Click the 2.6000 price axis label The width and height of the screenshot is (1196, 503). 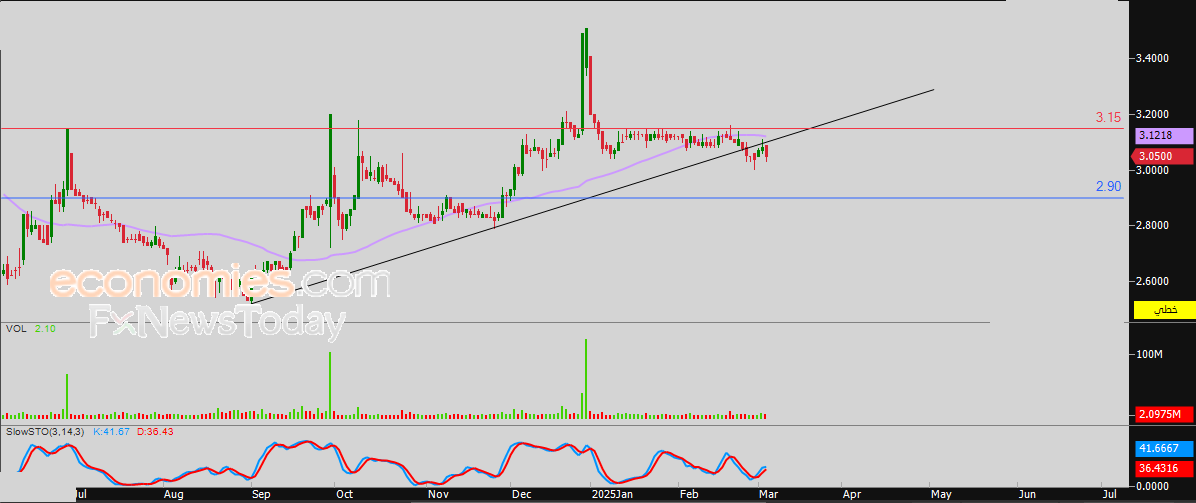click(1154, 282)
